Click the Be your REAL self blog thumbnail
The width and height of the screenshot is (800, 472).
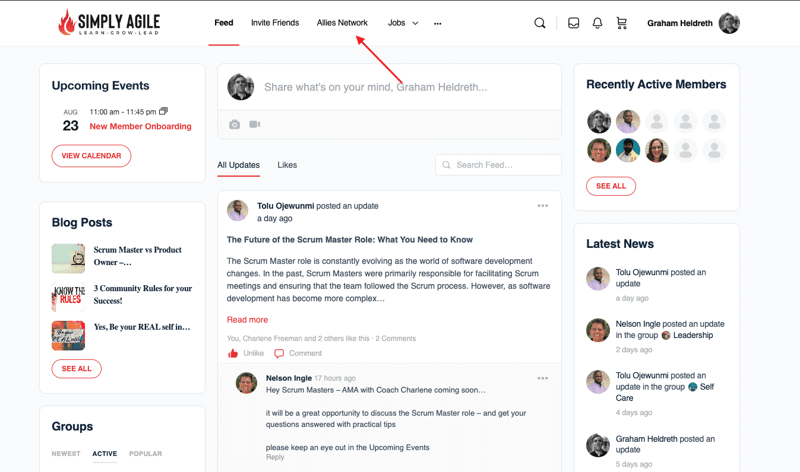tap(68, 335)
